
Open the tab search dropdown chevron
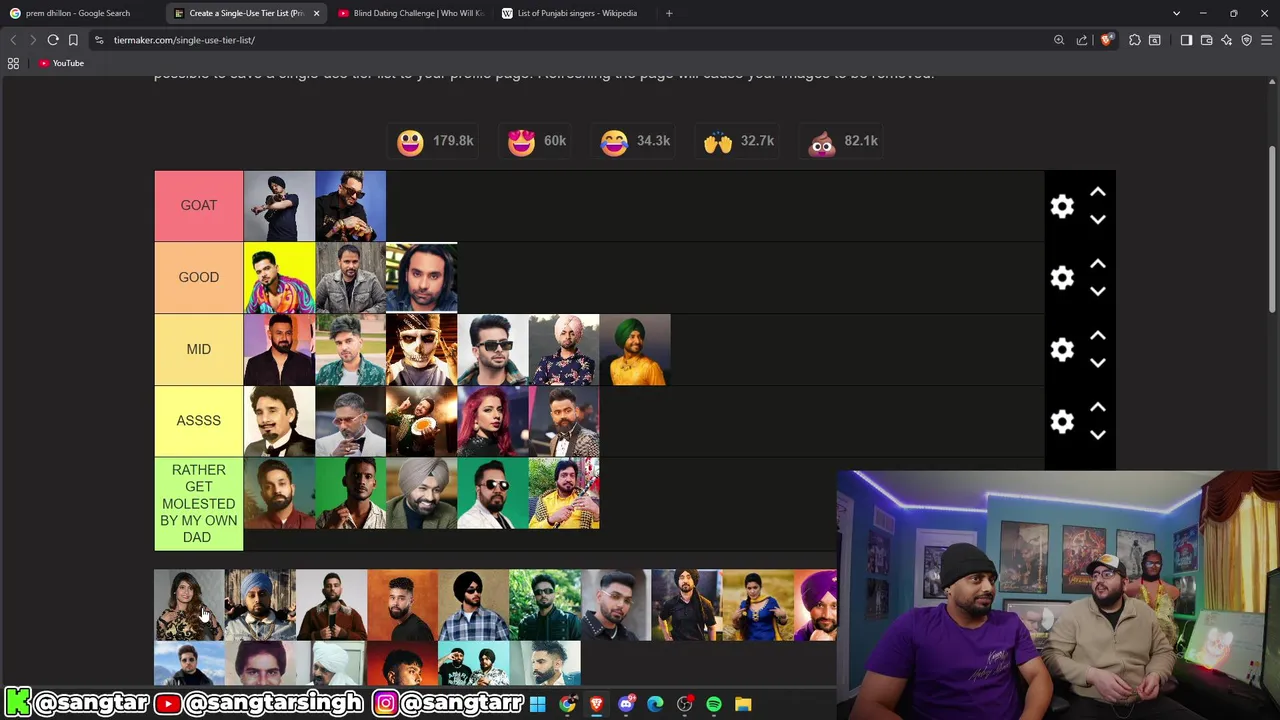tap(1176, 13)
